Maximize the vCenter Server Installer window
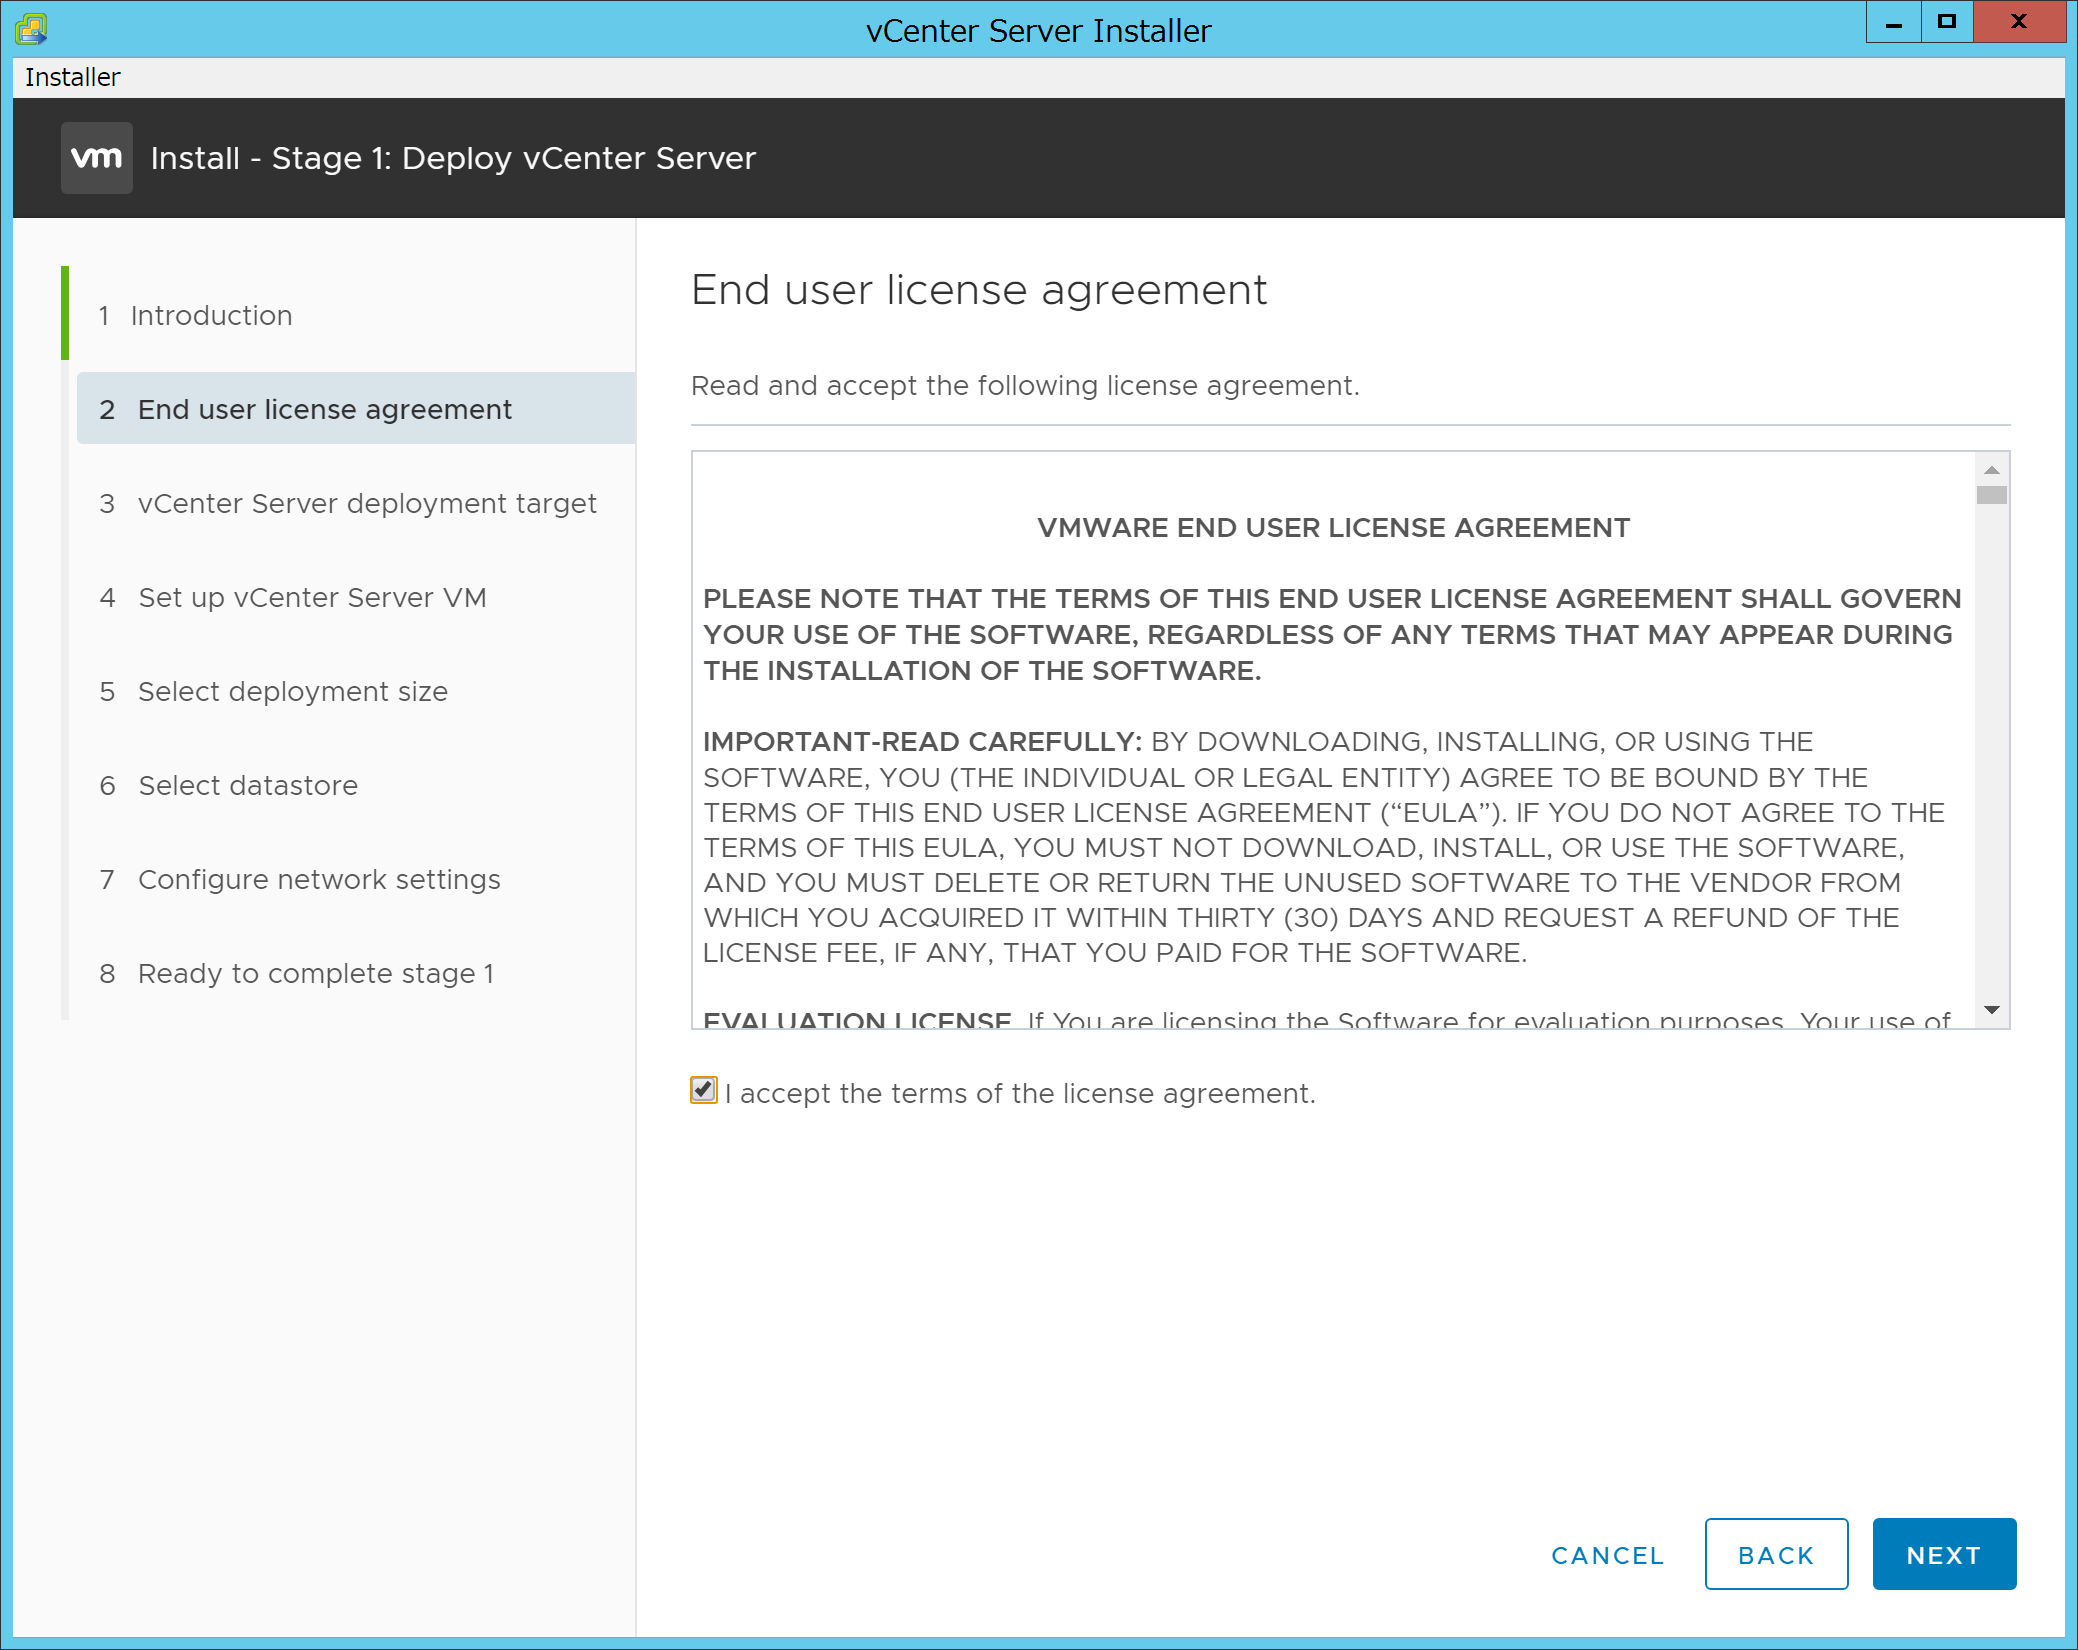2078x1650 pixels. (x=1947, y=22)
